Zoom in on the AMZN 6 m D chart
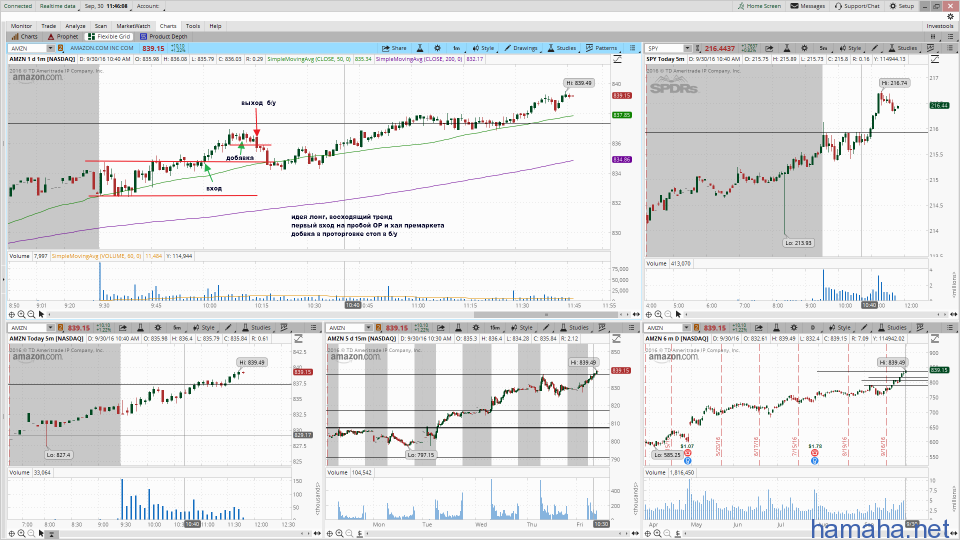The height and width of the screenshot is (540, 960). tap(658, 533)
